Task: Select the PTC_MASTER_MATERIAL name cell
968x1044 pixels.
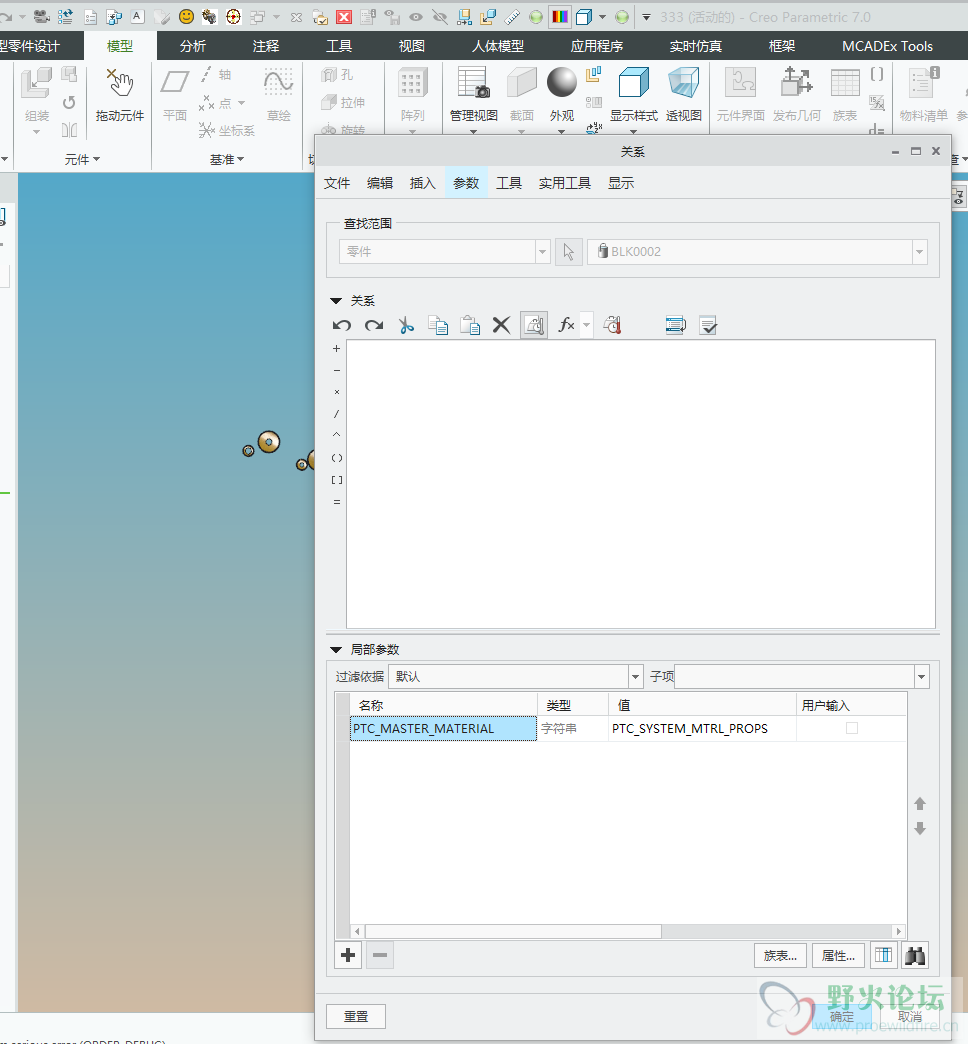Action: click(x=443, y=728)
